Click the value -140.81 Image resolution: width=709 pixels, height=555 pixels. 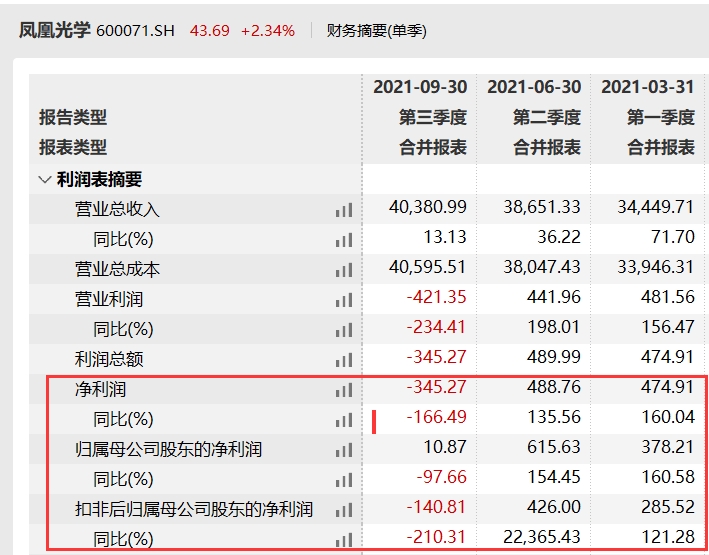click(x=436, y=507)
